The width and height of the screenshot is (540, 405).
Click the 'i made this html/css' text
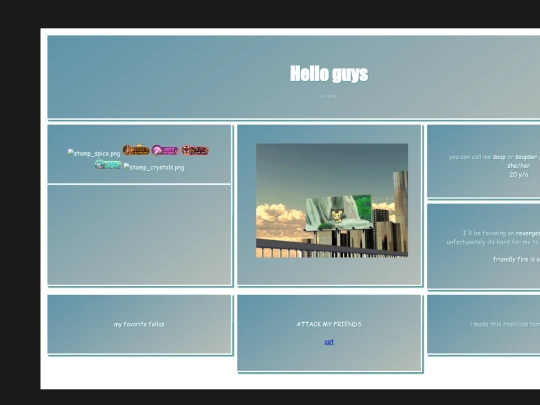click(505, 324)
